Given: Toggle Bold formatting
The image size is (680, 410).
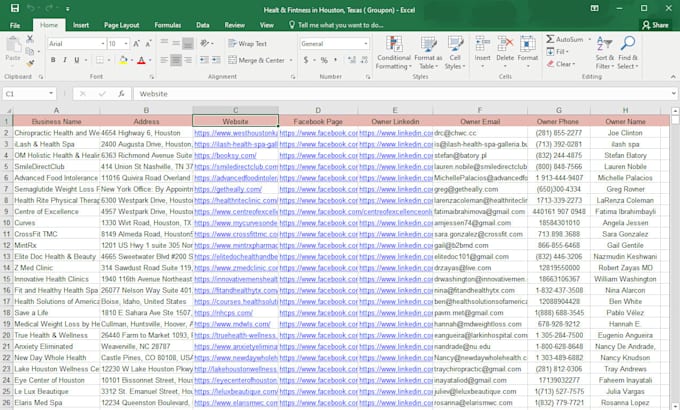Looking at the screenshot, I should pyautogui.click(x=53, y=60).
